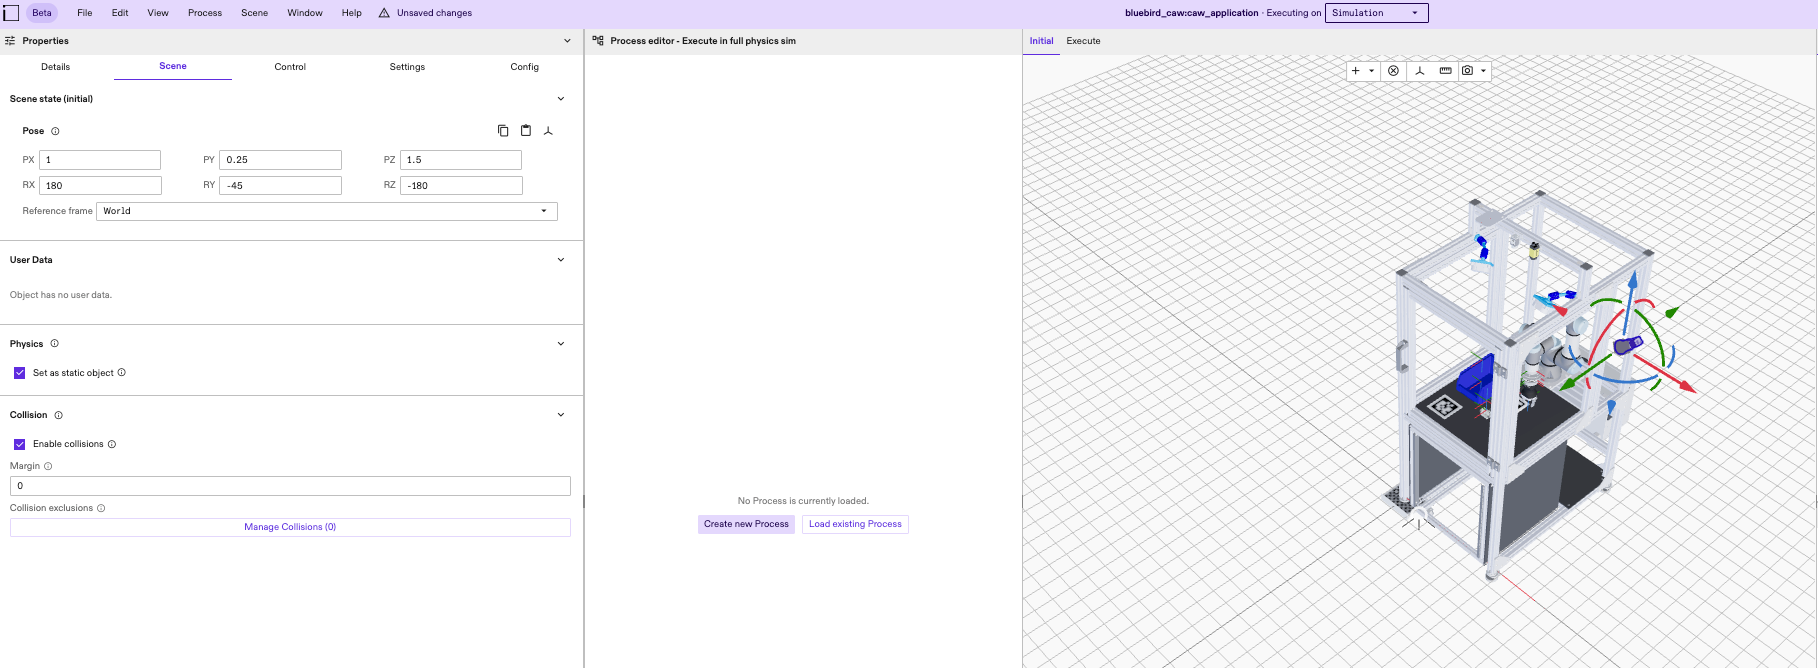Viewport: 1818px width, 668px height.
Task: Click Create new Process button
Action: (746, 524)
